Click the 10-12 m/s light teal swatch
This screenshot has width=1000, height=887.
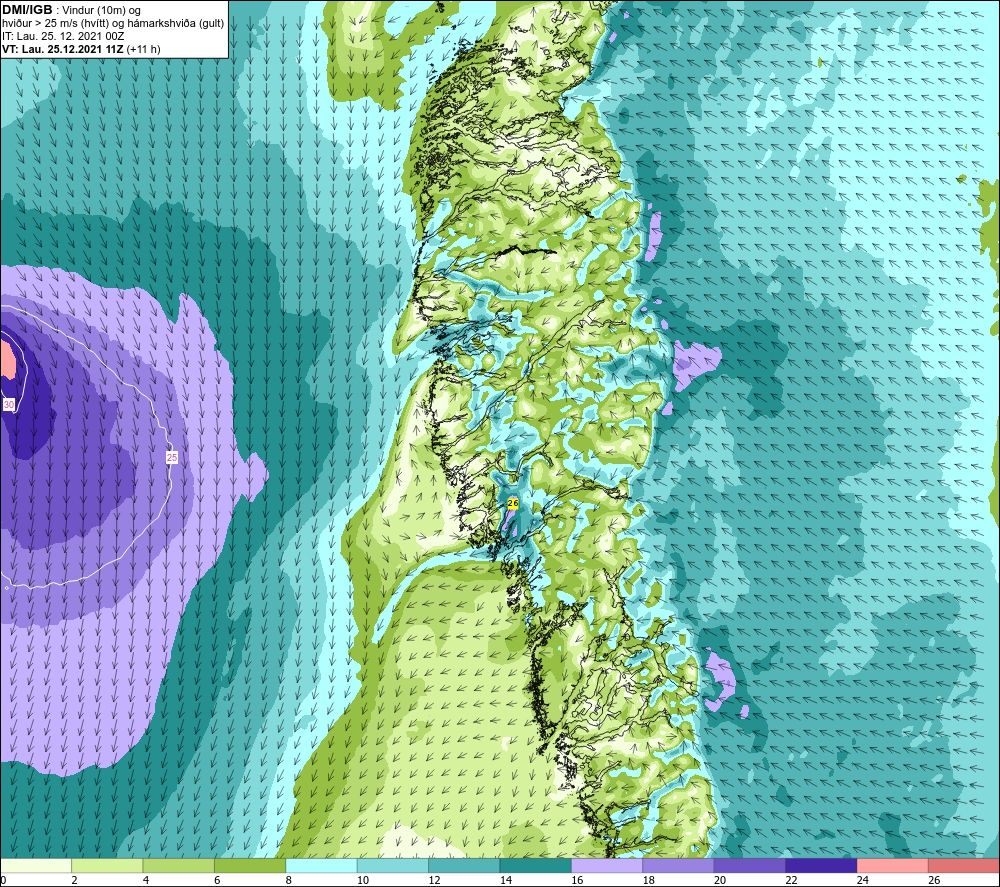click(x=393, y=865)
